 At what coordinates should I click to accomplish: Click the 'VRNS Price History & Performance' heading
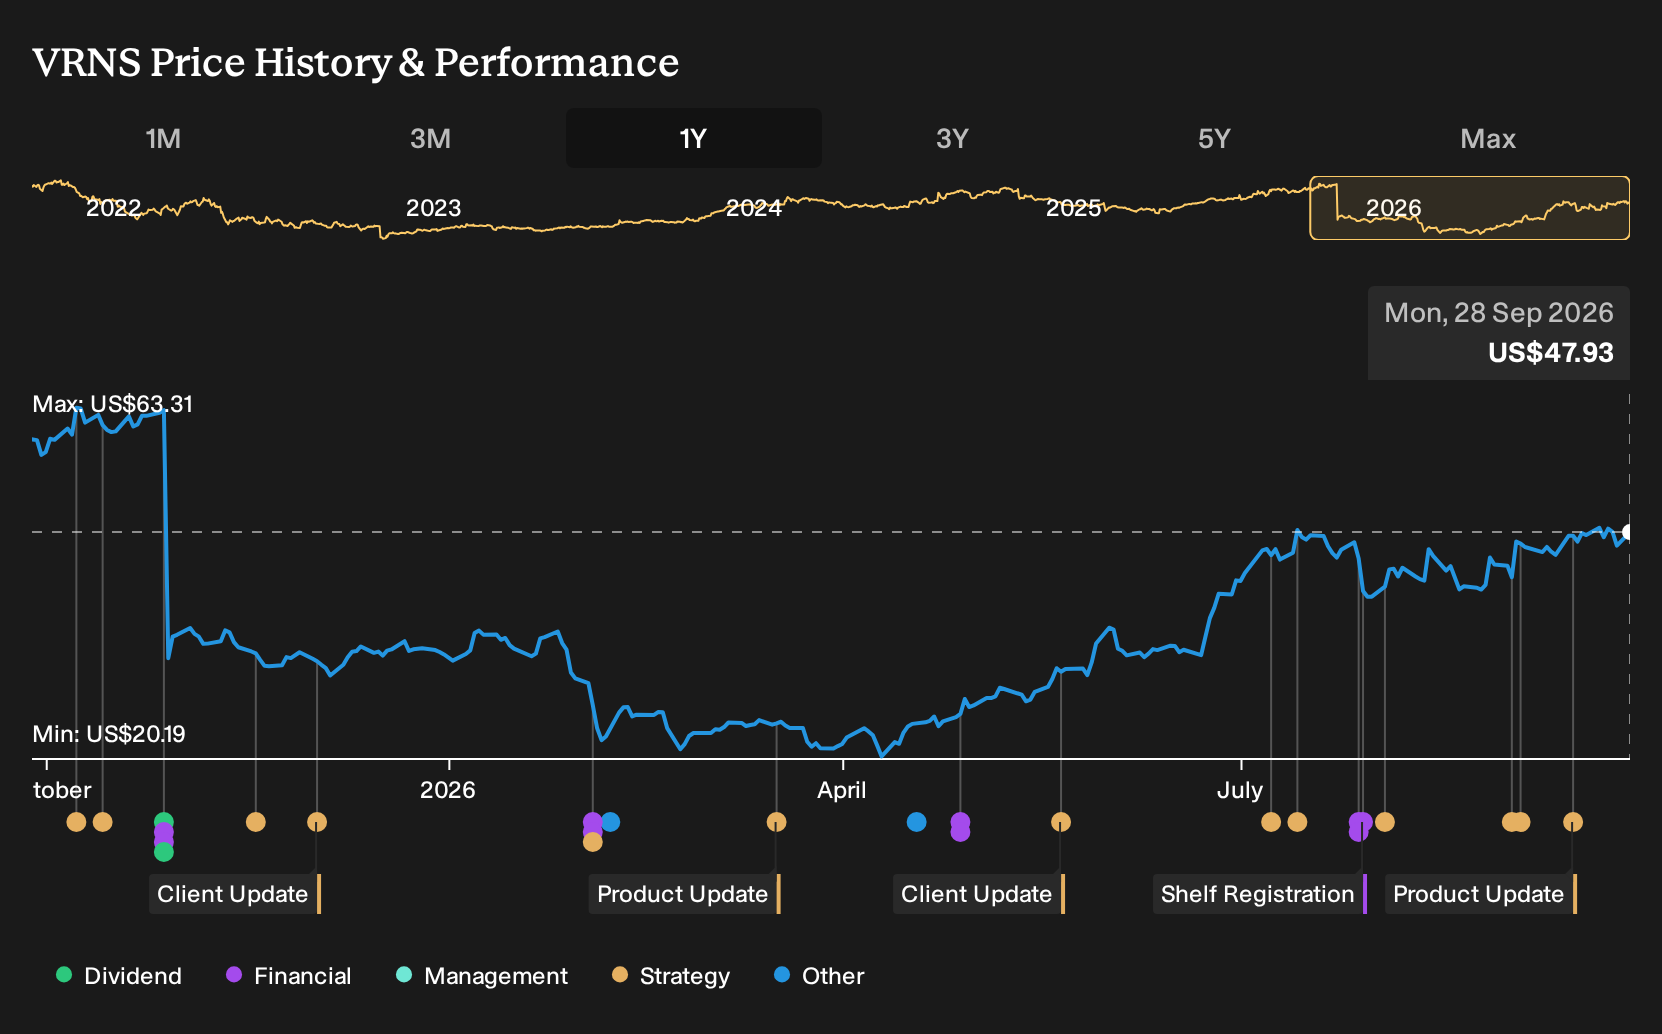tap(356, 62)
